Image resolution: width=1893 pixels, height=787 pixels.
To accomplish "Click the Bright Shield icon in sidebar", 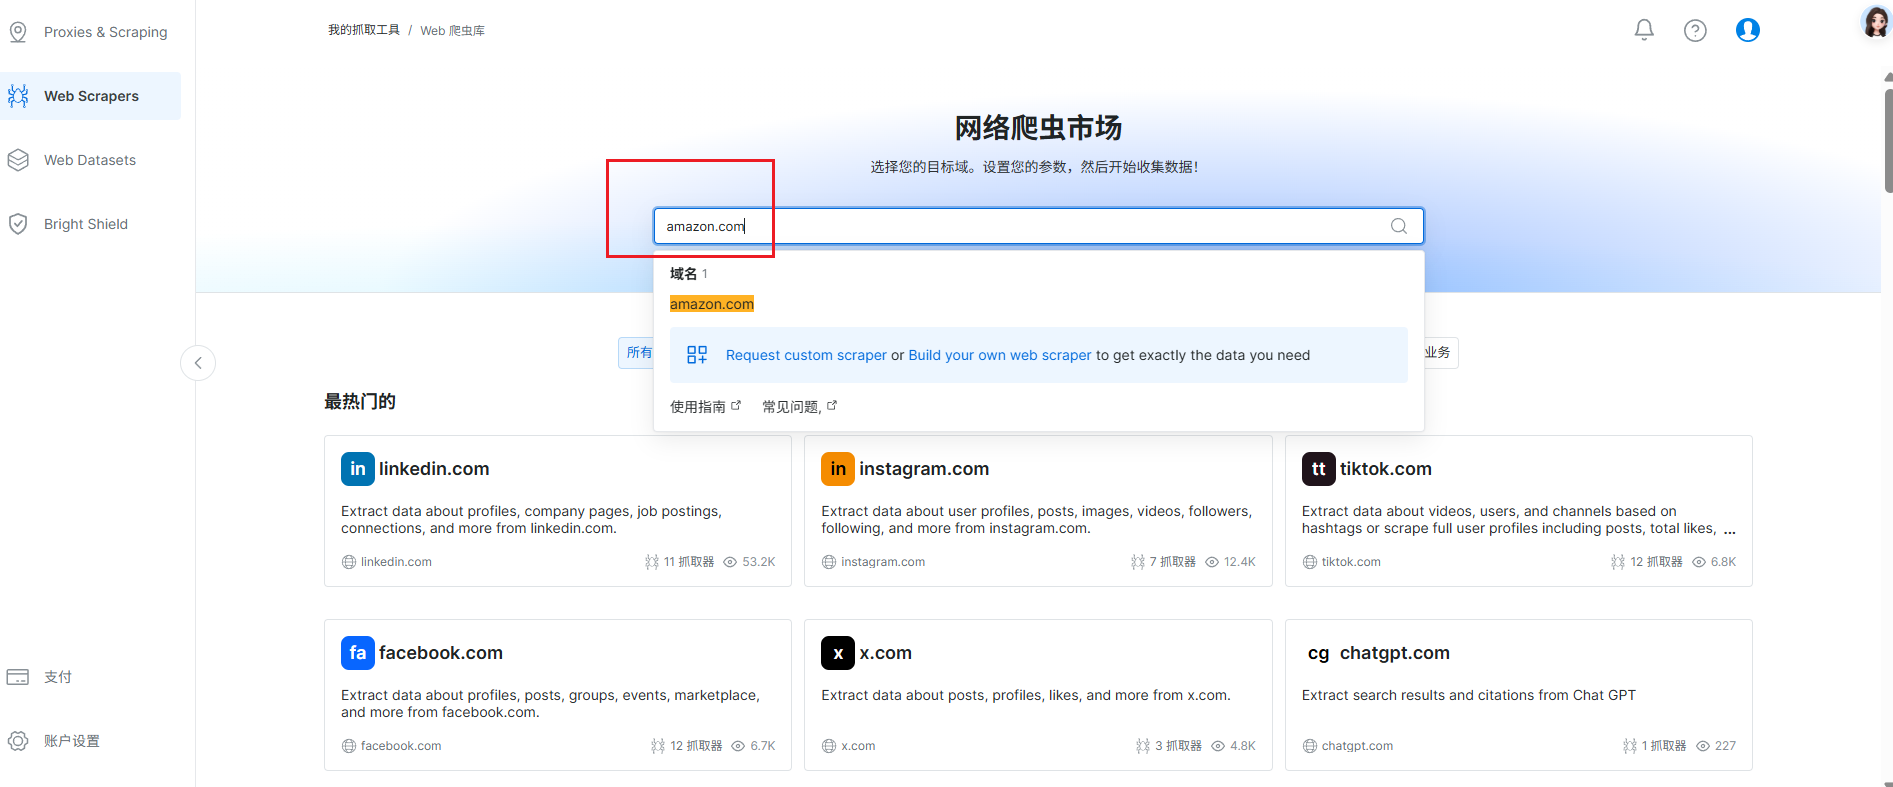I will [18, 224].
